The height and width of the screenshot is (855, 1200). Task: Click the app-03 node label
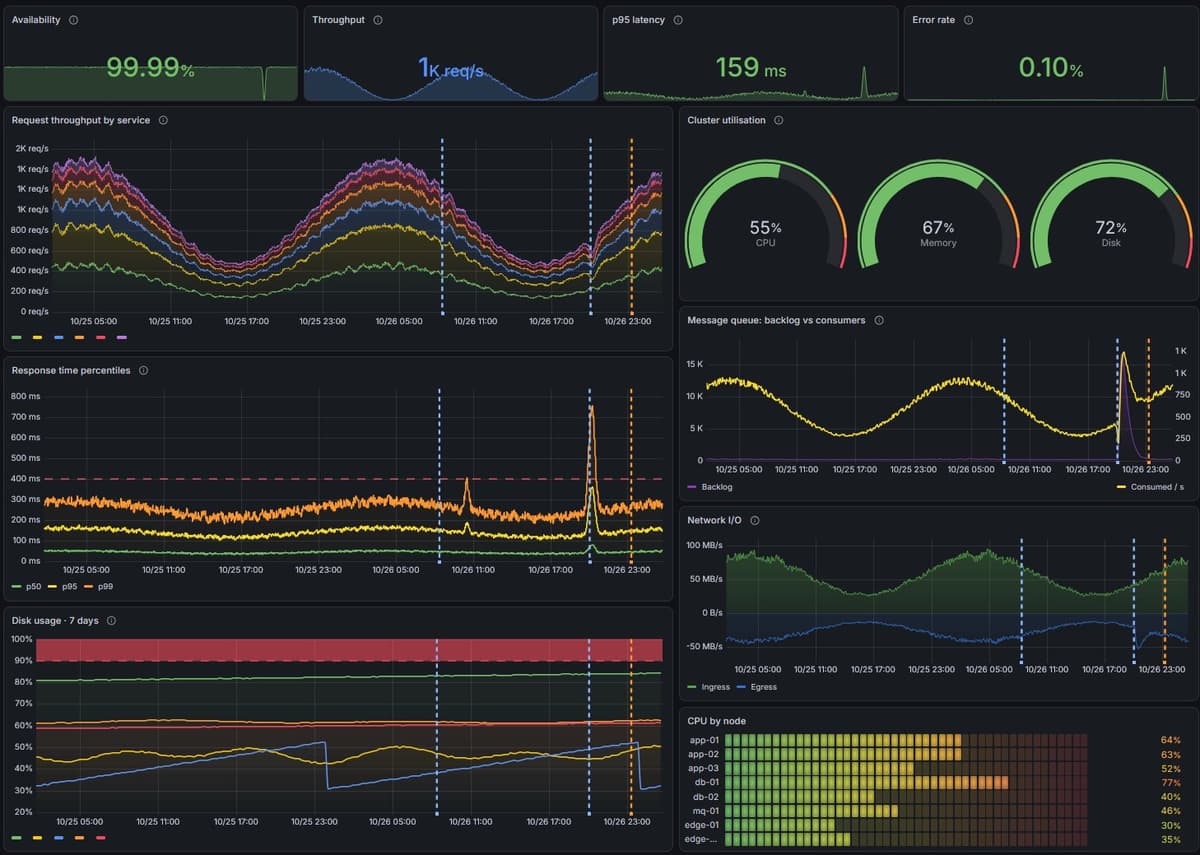pos(705,768)
